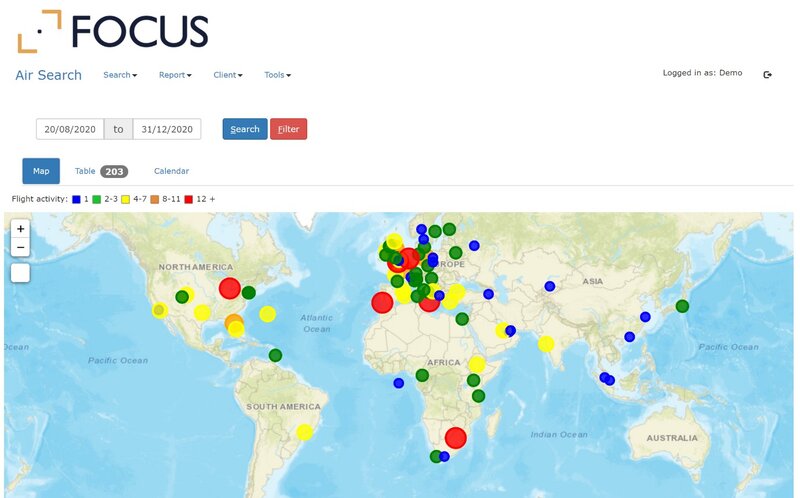The image size is (800, 498).
Task: Click the 203 results badge
Action: click(x=114, y=171)
